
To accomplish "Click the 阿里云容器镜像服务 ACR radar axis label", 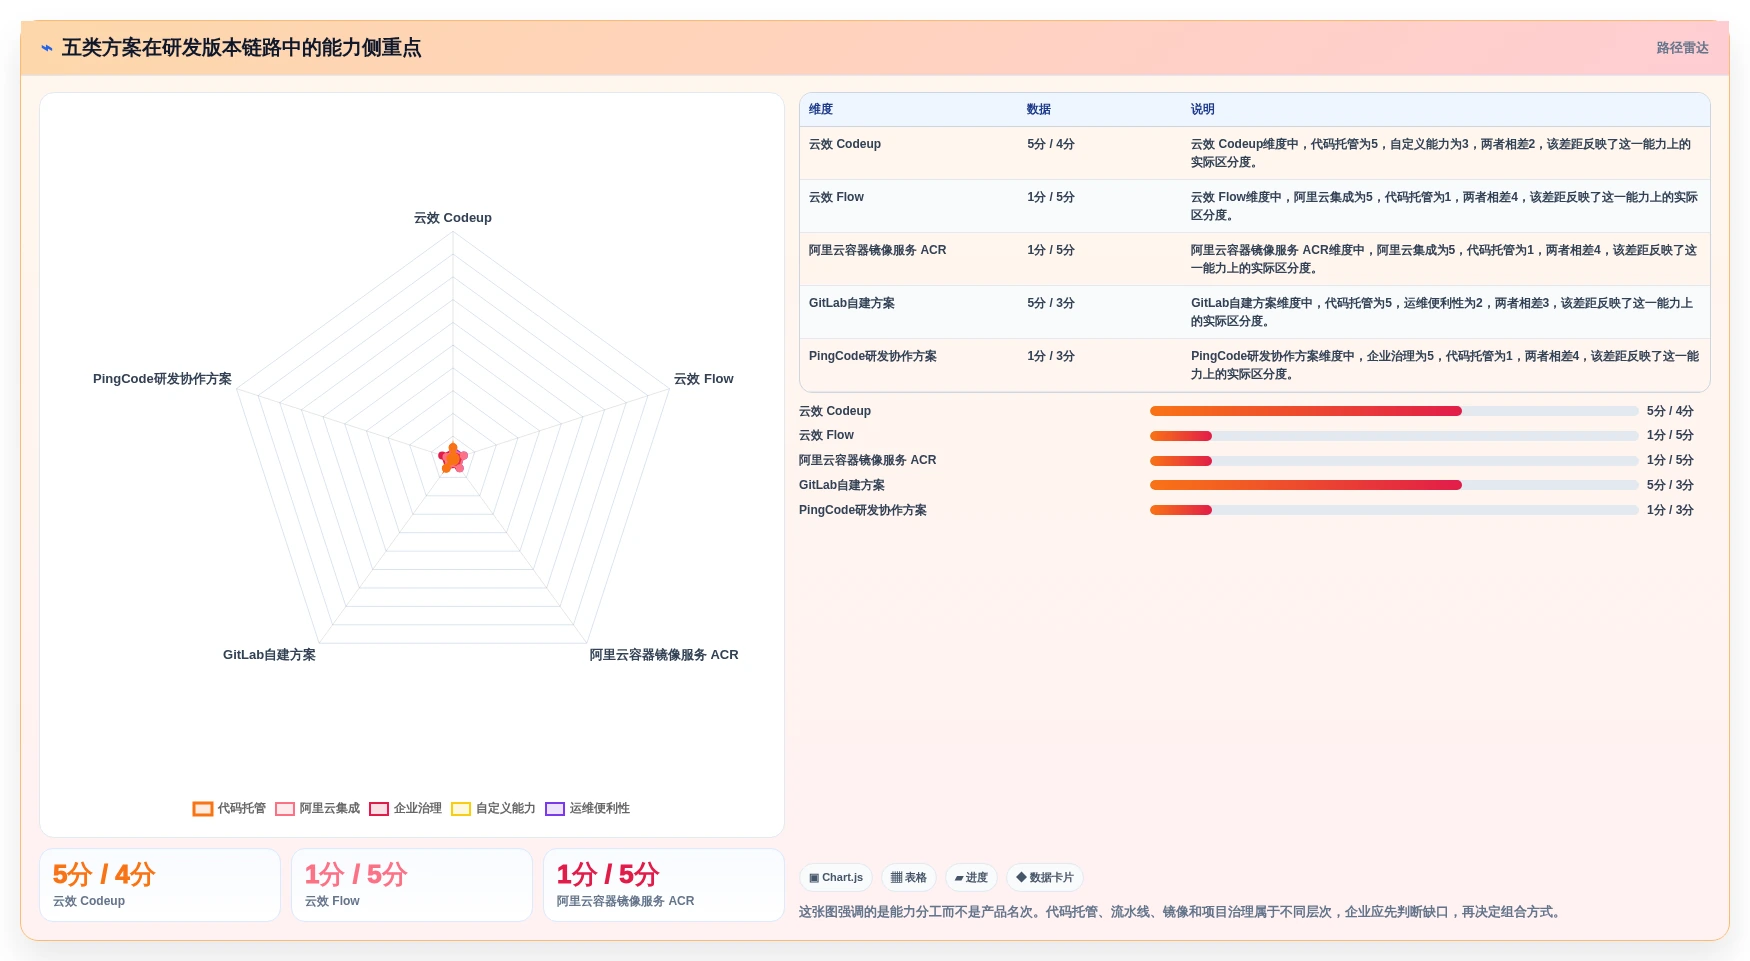I will 664,655.
